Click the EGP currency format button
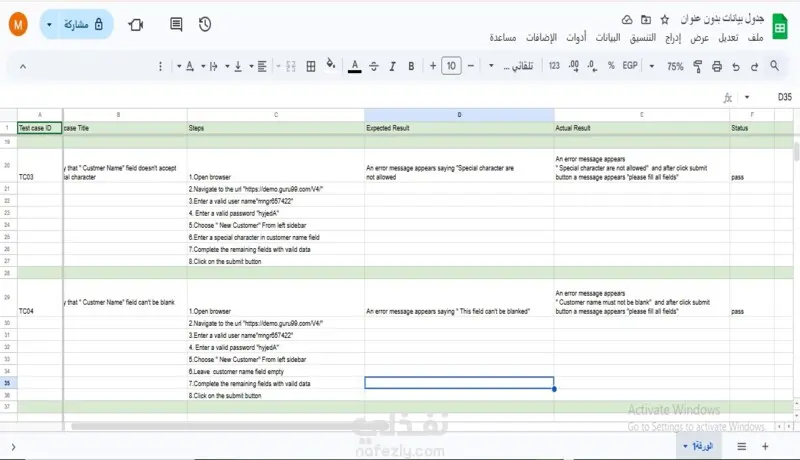 630,66
